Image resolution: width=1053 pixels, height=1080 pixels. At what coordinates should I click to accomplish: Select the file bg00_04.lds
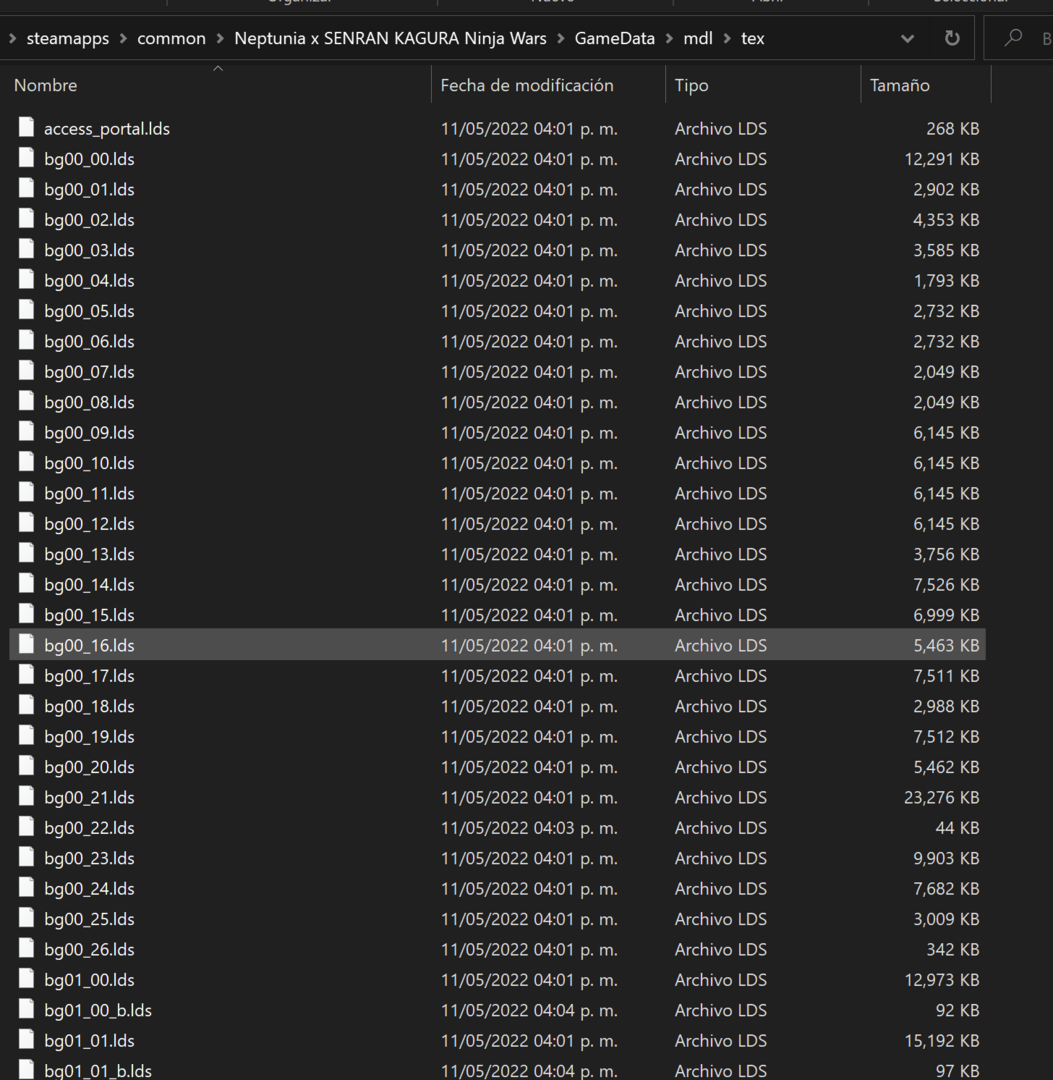click(x=89, y=280)
